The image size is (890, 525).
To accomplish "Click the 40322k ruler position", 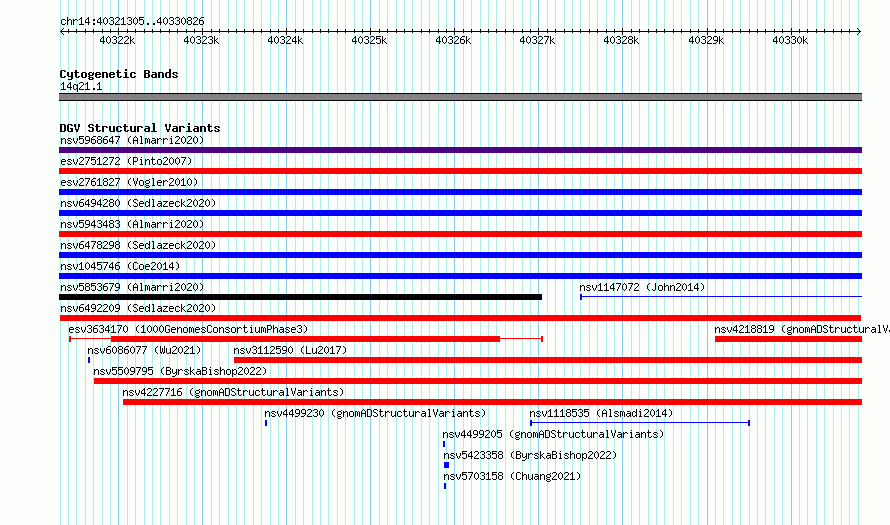I will pos(117,40).
